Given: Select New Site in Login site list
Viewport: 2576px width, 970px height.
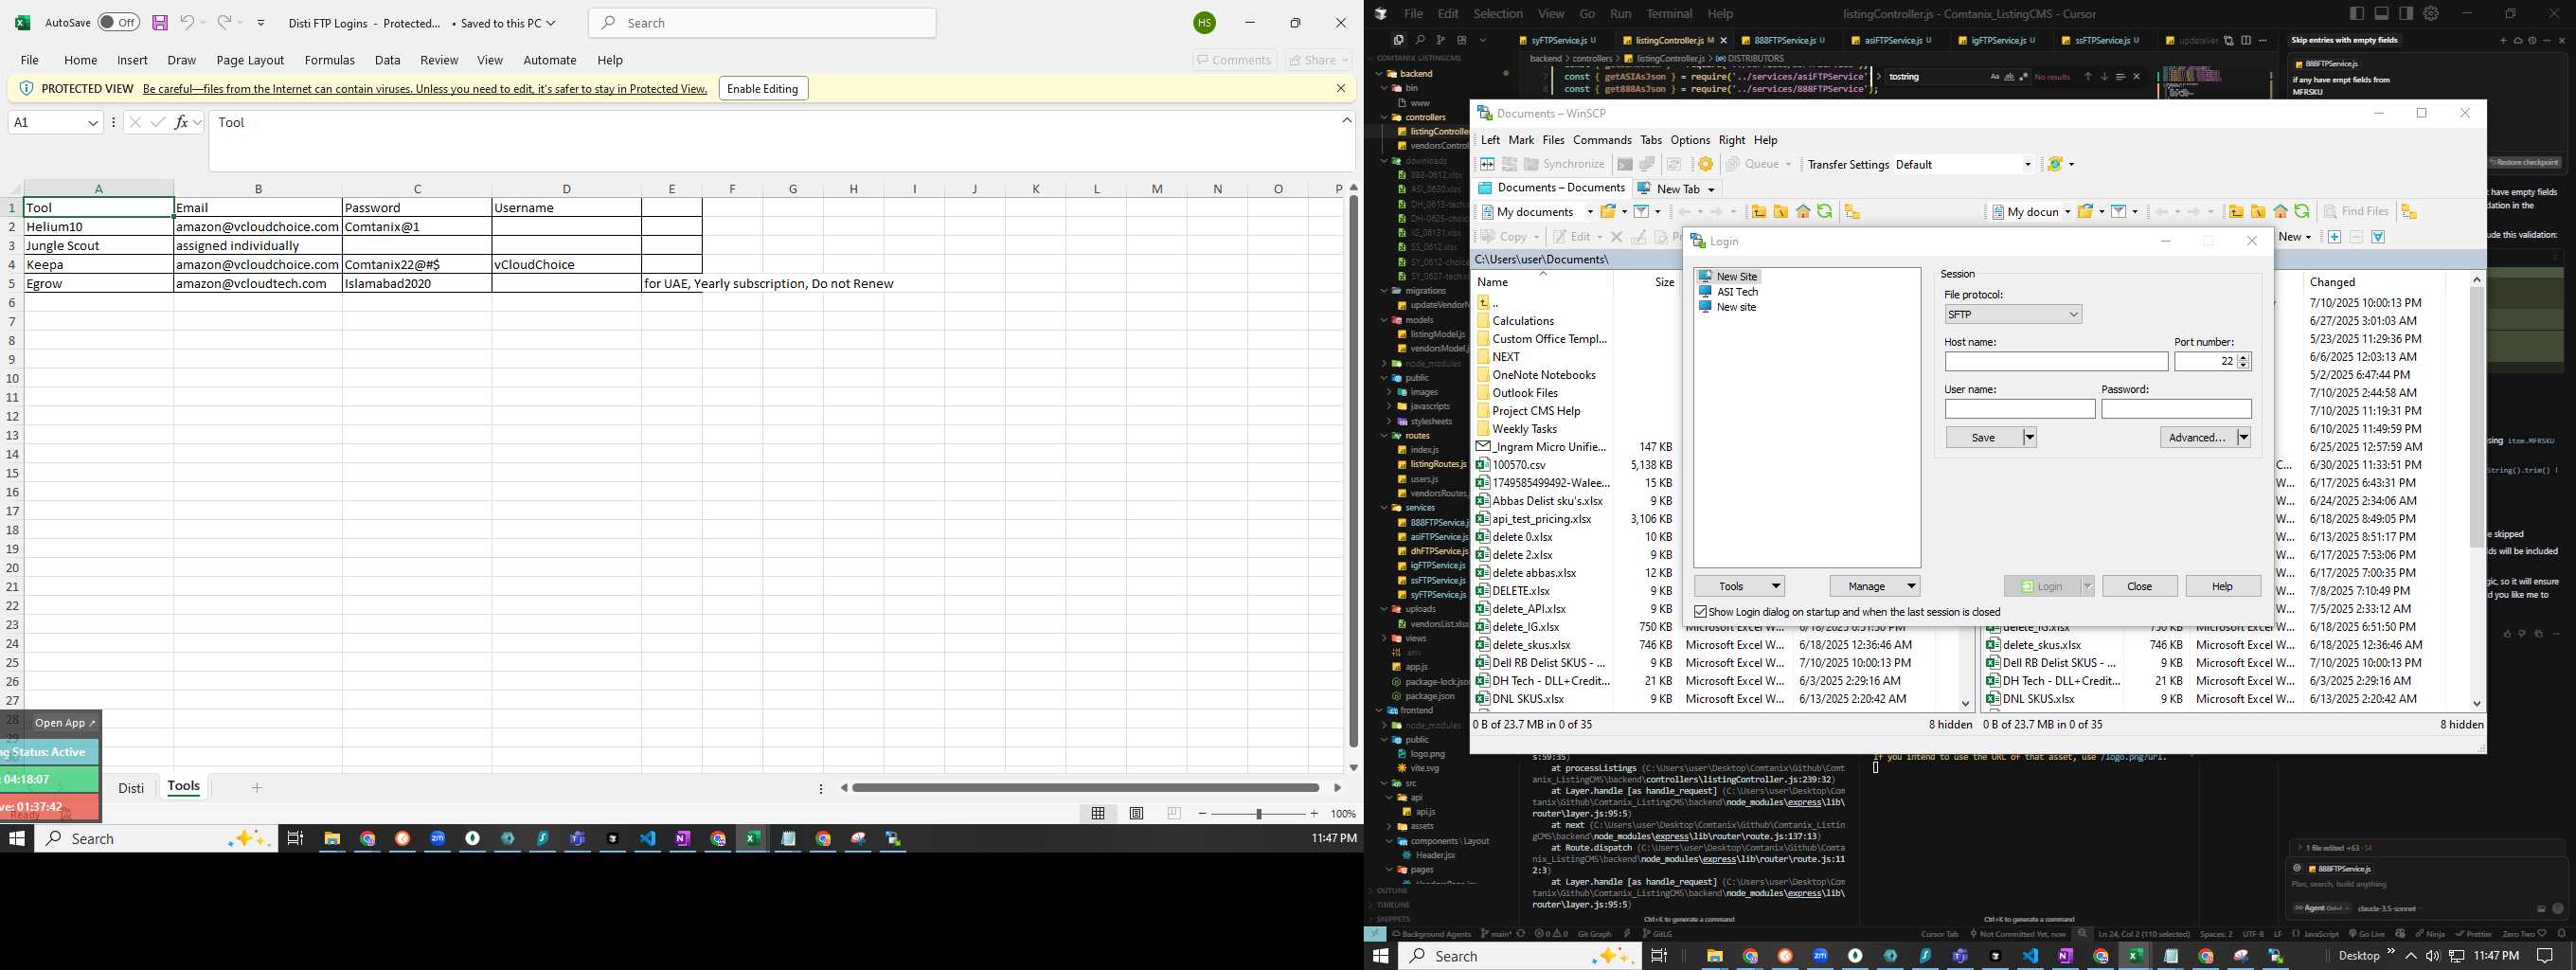Looking at the screenshot, I should tap(1728, 276).
